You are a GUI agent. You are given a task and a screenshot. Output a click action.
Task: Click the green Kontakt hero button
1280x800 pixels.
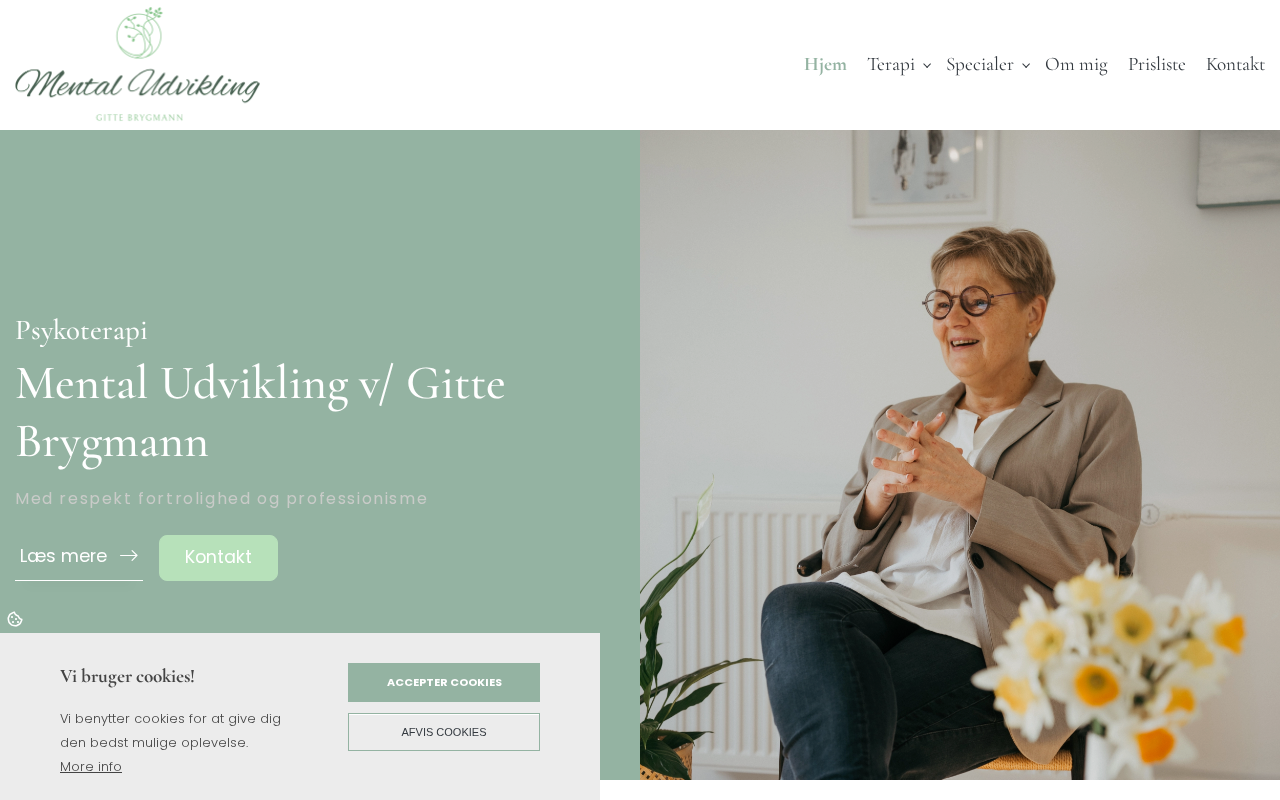tap(218, 558)
